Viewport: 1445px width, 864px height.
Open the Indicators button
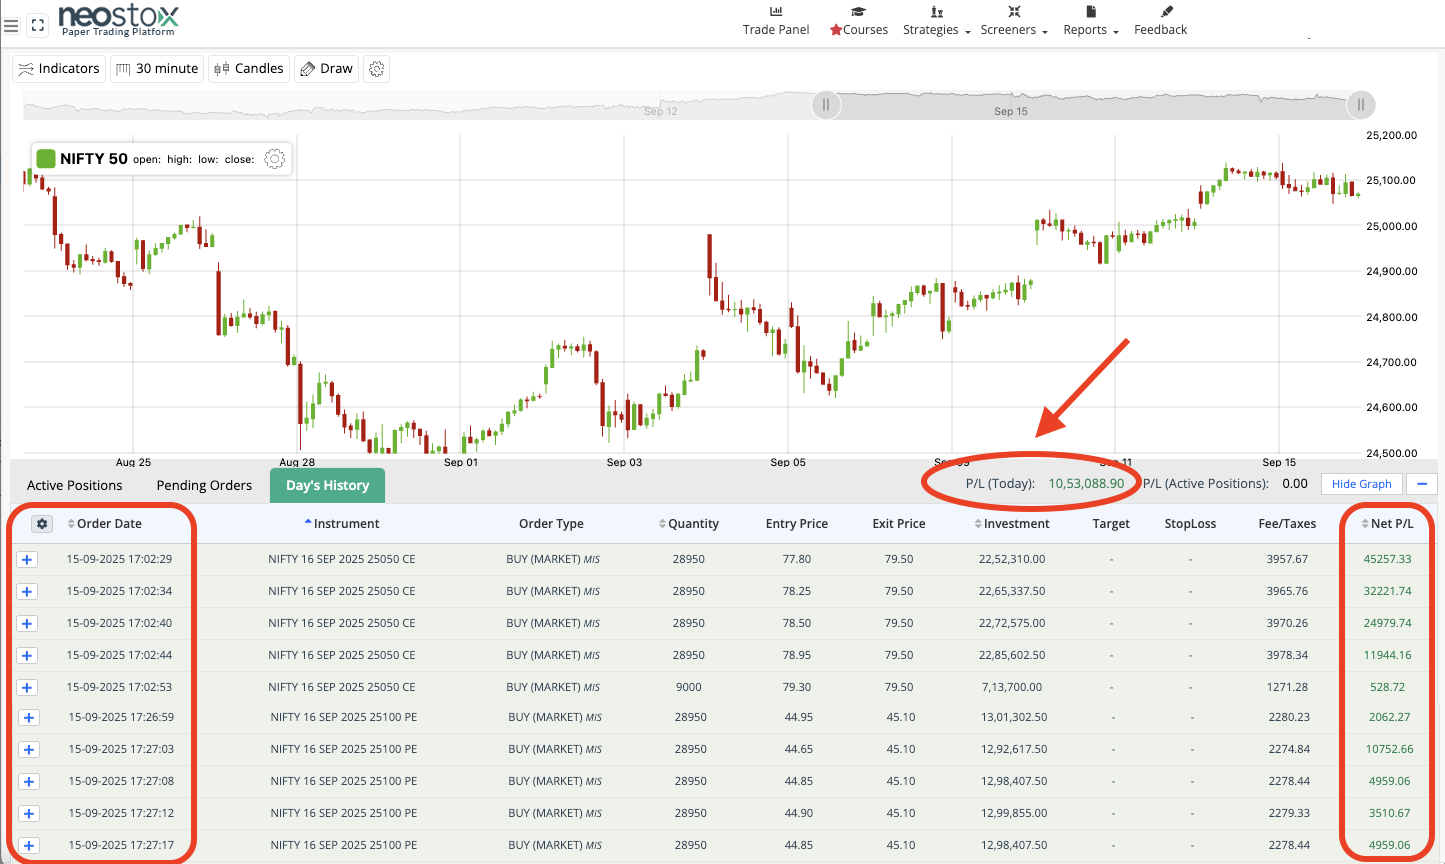[x=58, y=69]
